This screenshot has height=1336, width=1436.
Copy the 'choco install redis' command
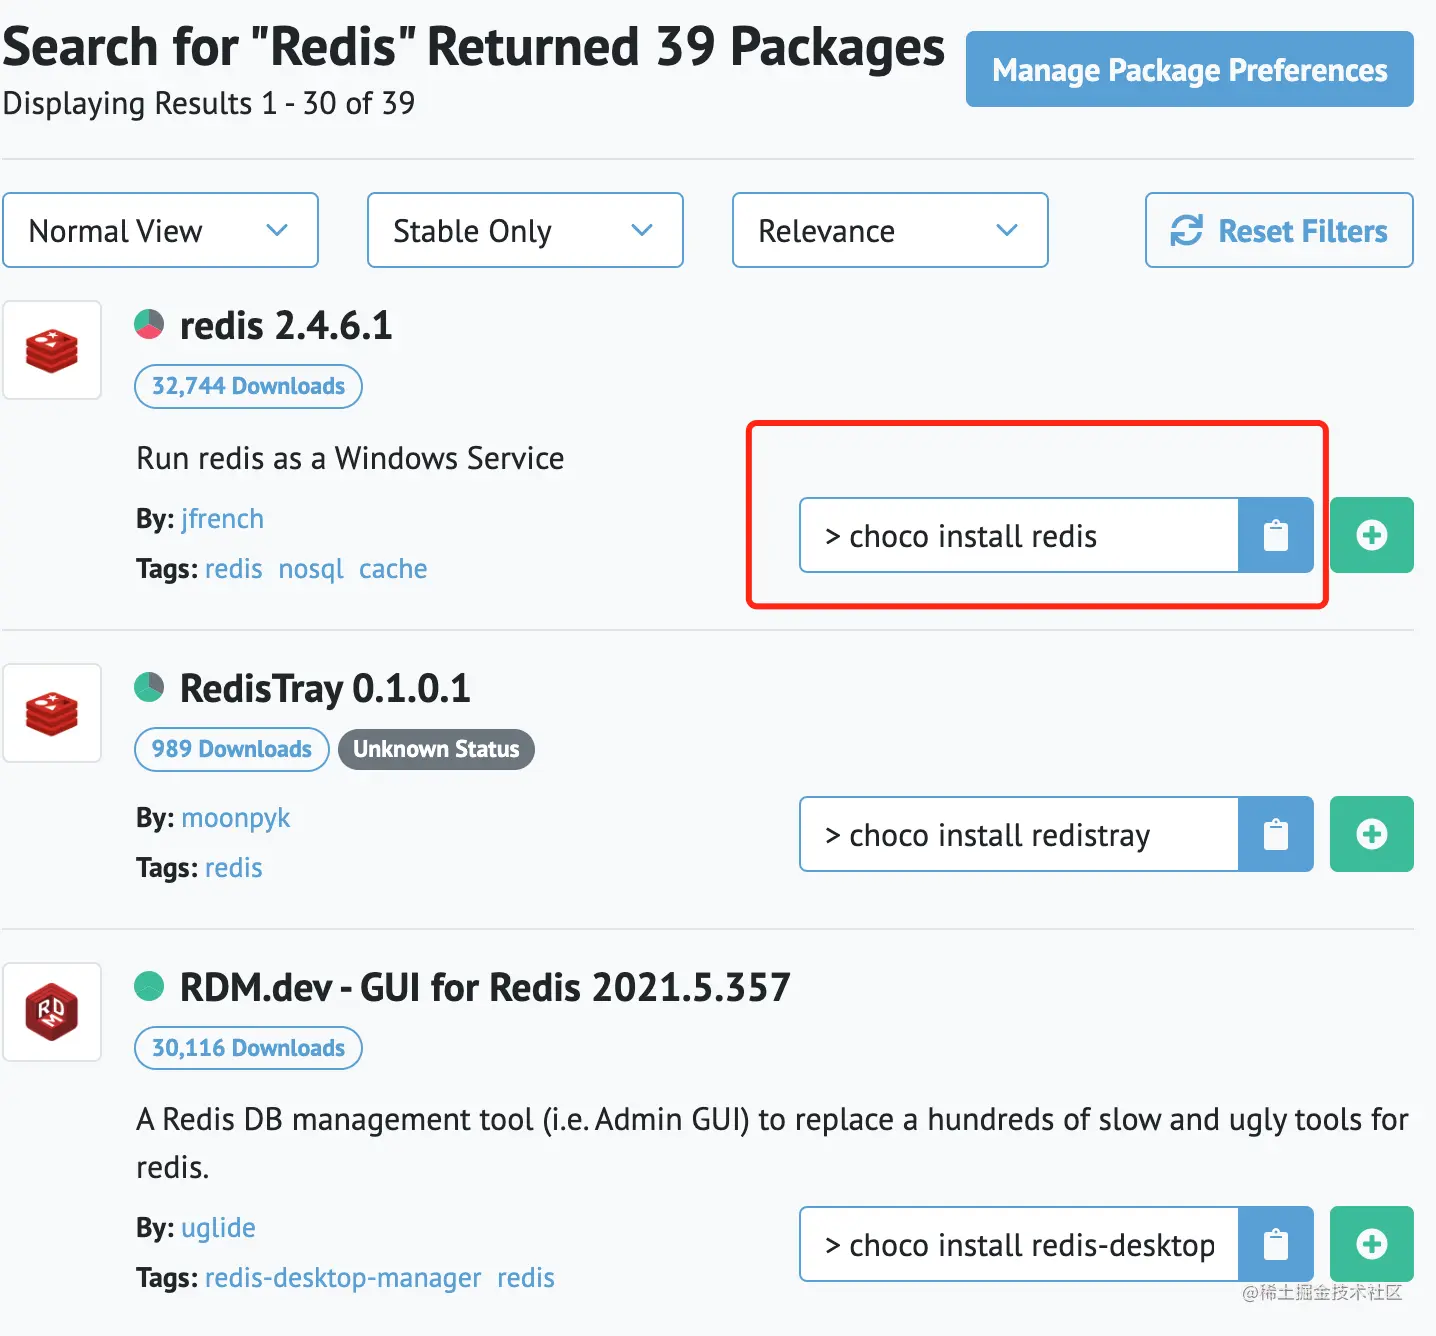point(1275,535)
